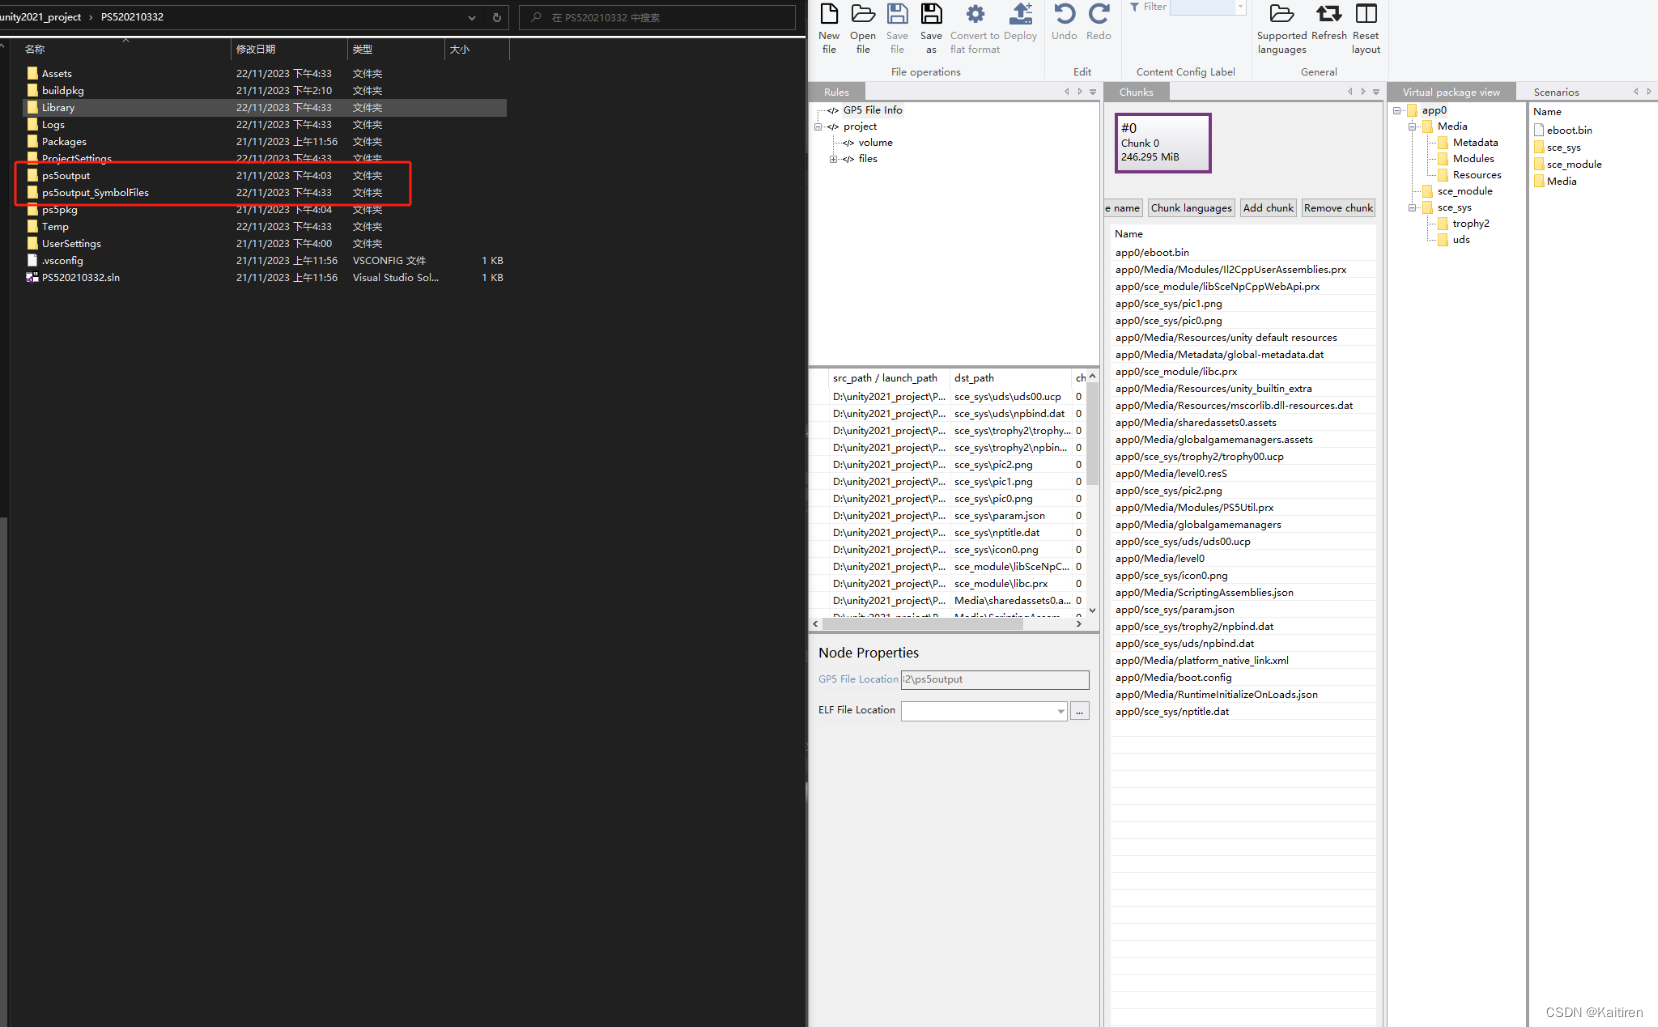Switch to the Chunks tab

tap(1136, 91)
